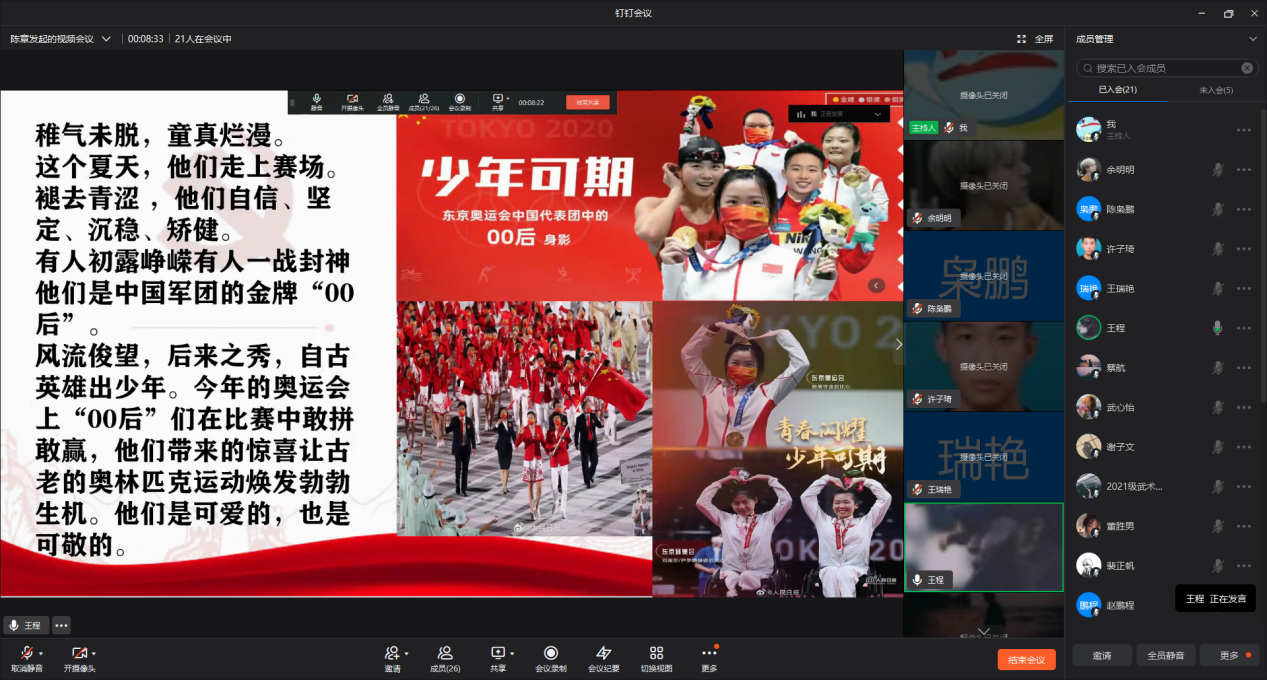Screen dimensions: 1267x680
Task: Click the 切换视图 switch view icon
Action: click(x=656, y=653)
